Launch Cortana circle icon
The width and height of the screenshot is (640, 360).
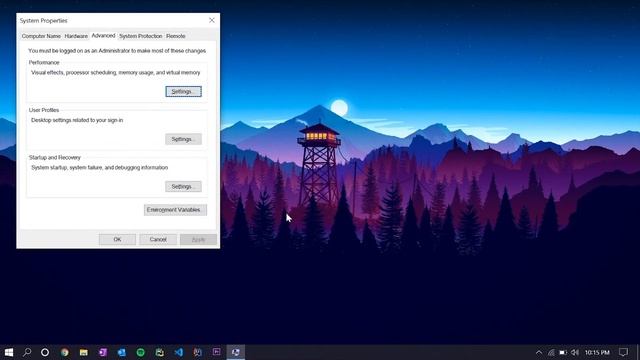[x=45, y=352]
